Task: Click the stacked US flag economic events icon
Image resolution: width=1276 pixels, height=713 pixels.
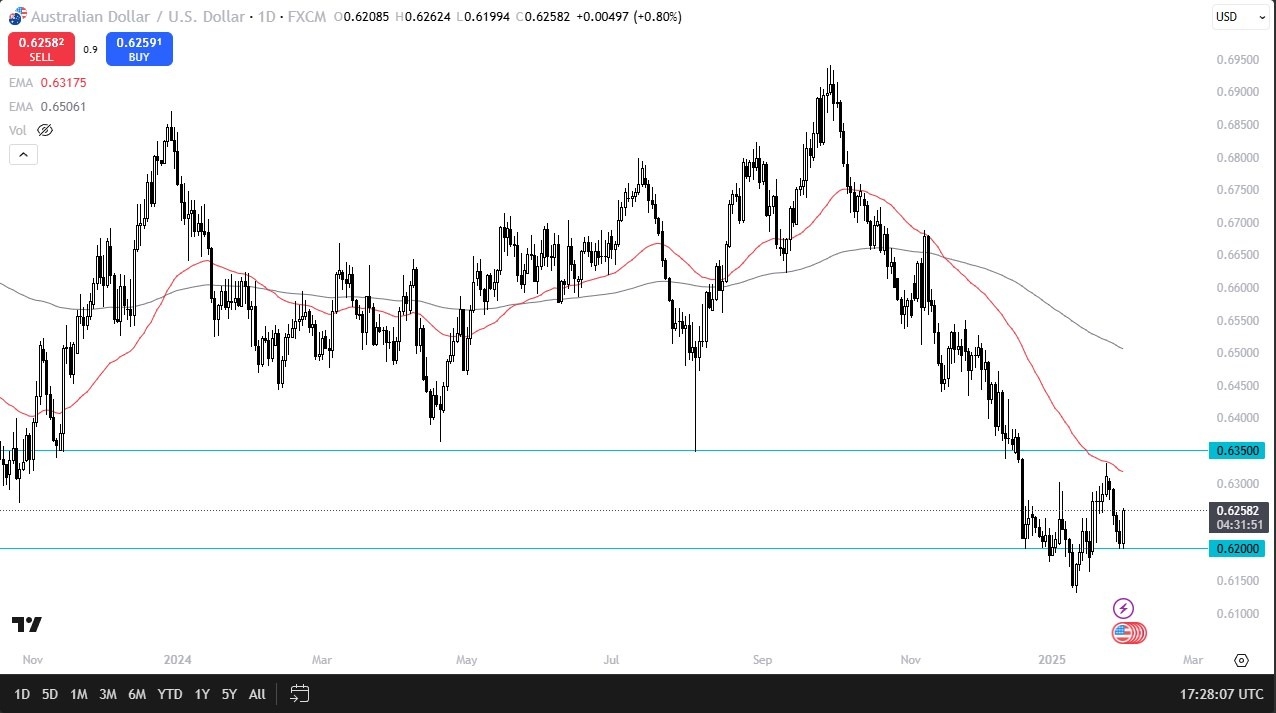Action: 1128,632
